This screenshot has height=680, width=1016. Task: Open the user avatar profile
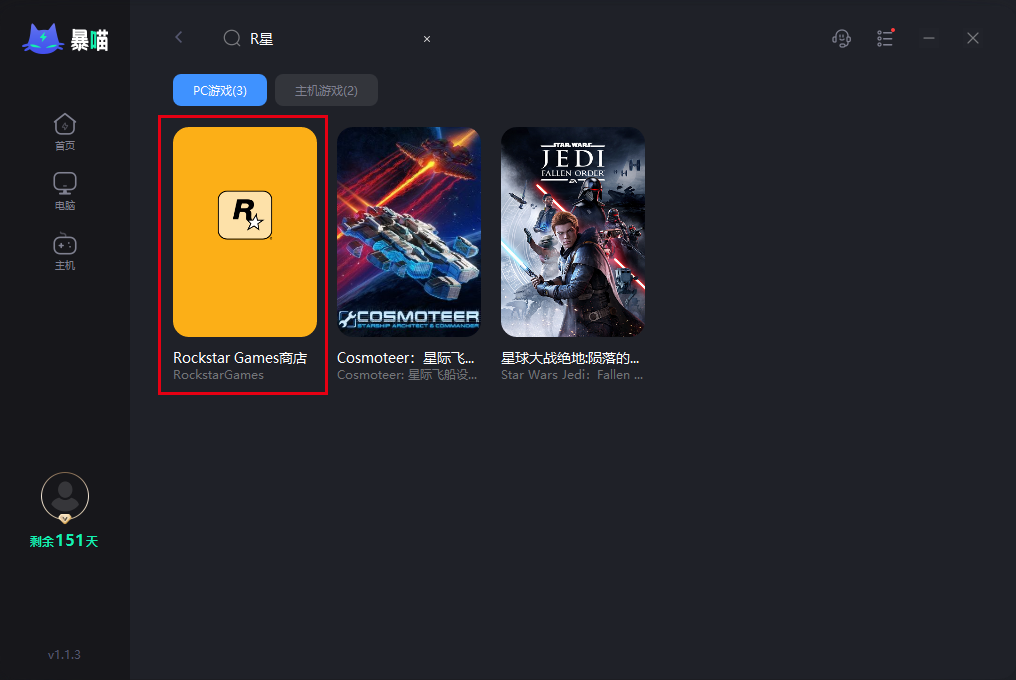65,497
